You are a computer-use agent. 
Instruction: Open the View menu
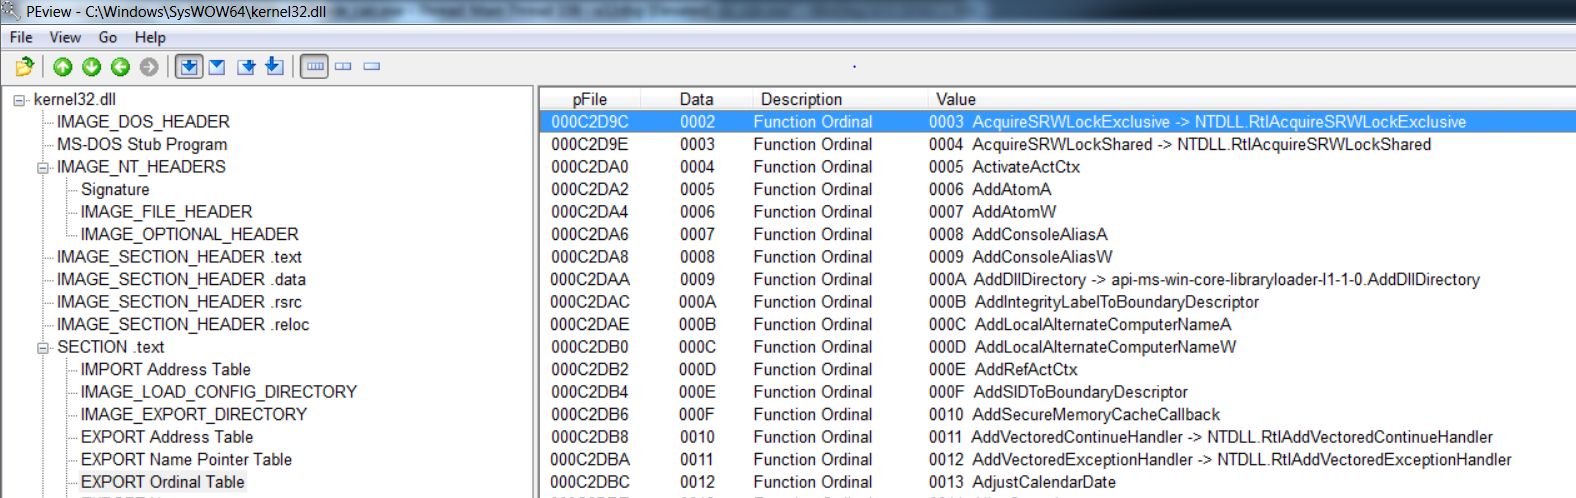[x=65, y=37]
